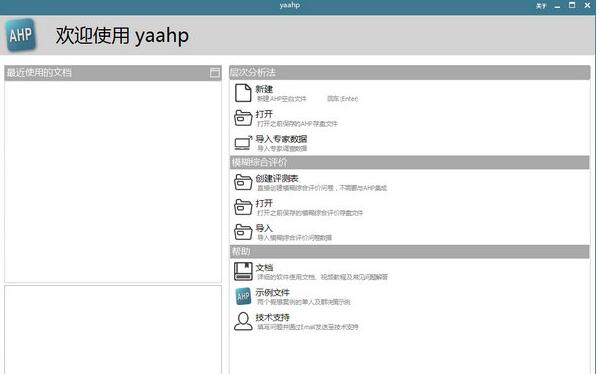Open 示例文件 examples

click(273, 292)
